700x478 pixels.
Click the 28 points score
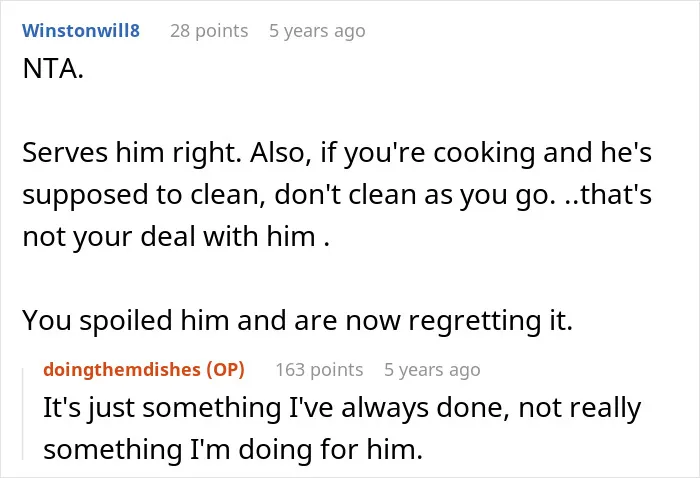(x=209, y=31)
